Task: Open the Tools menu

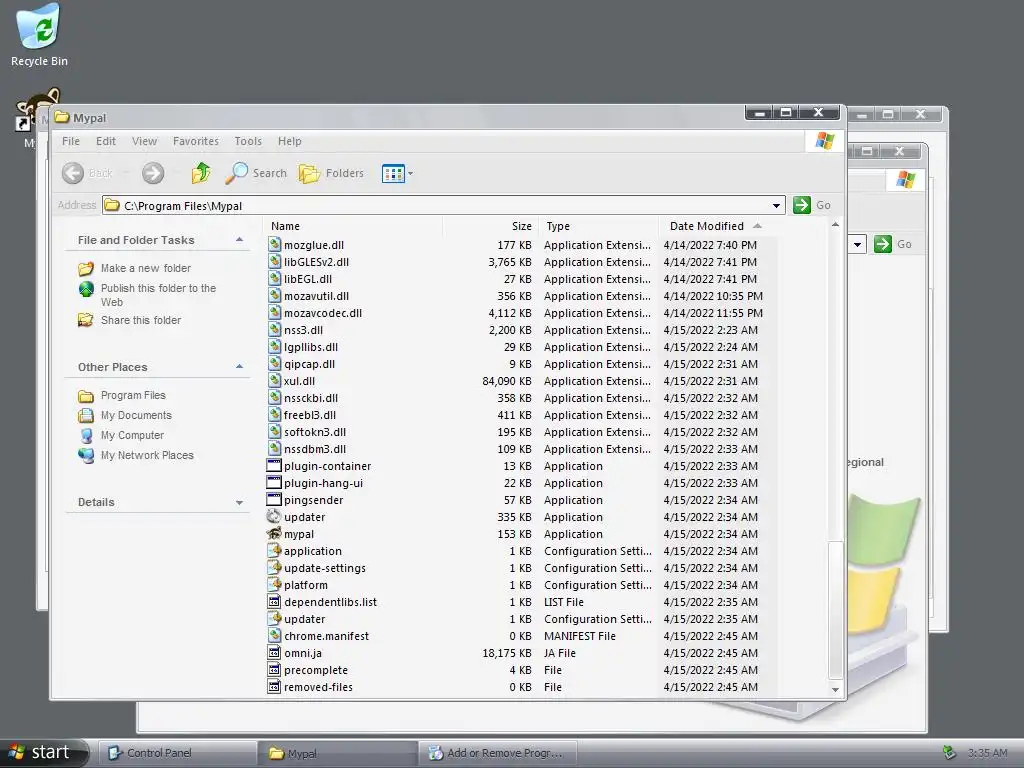Action: [248, 141]
